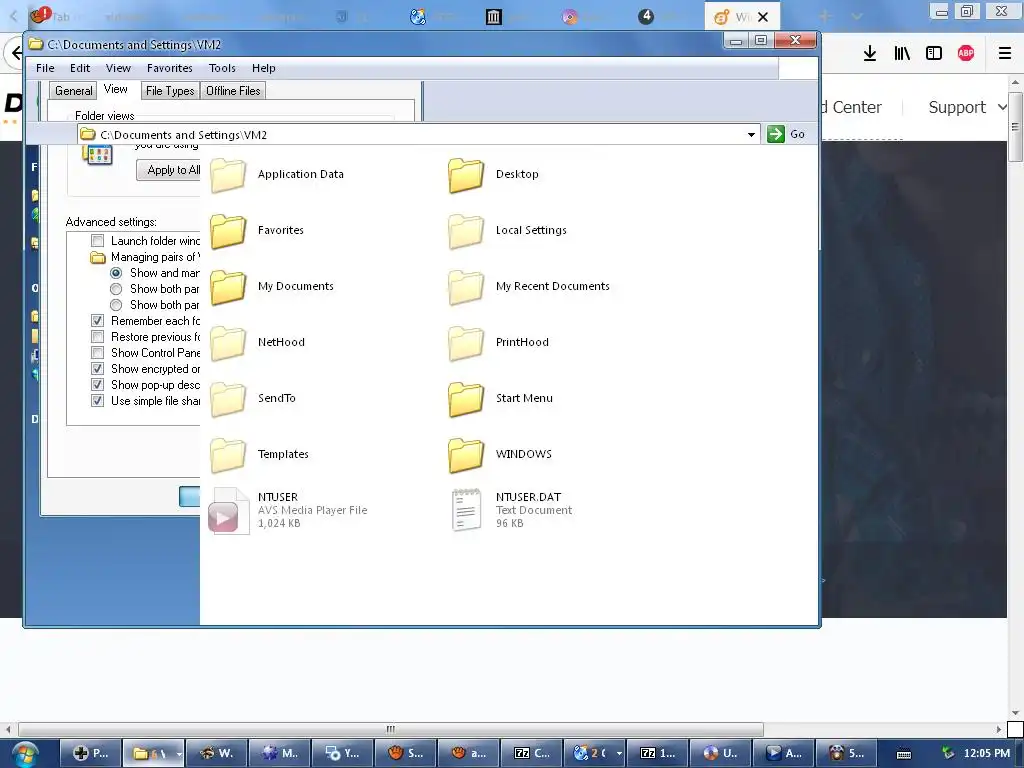
Task: Open the Application Data folder icon
Action: pos(228,175)
